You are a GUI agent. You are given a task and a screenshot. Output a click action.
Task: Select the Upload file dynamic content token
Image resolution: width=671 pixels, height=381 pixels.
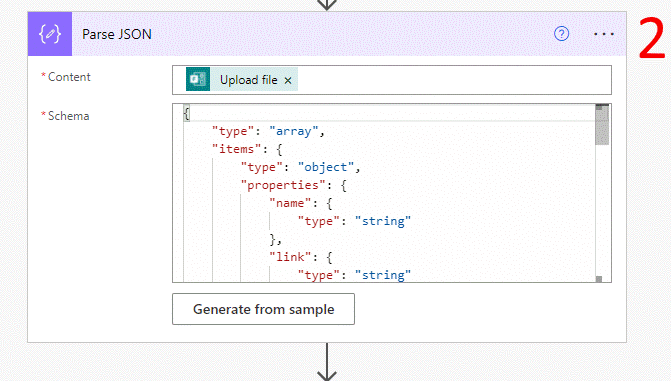(242, 79)
